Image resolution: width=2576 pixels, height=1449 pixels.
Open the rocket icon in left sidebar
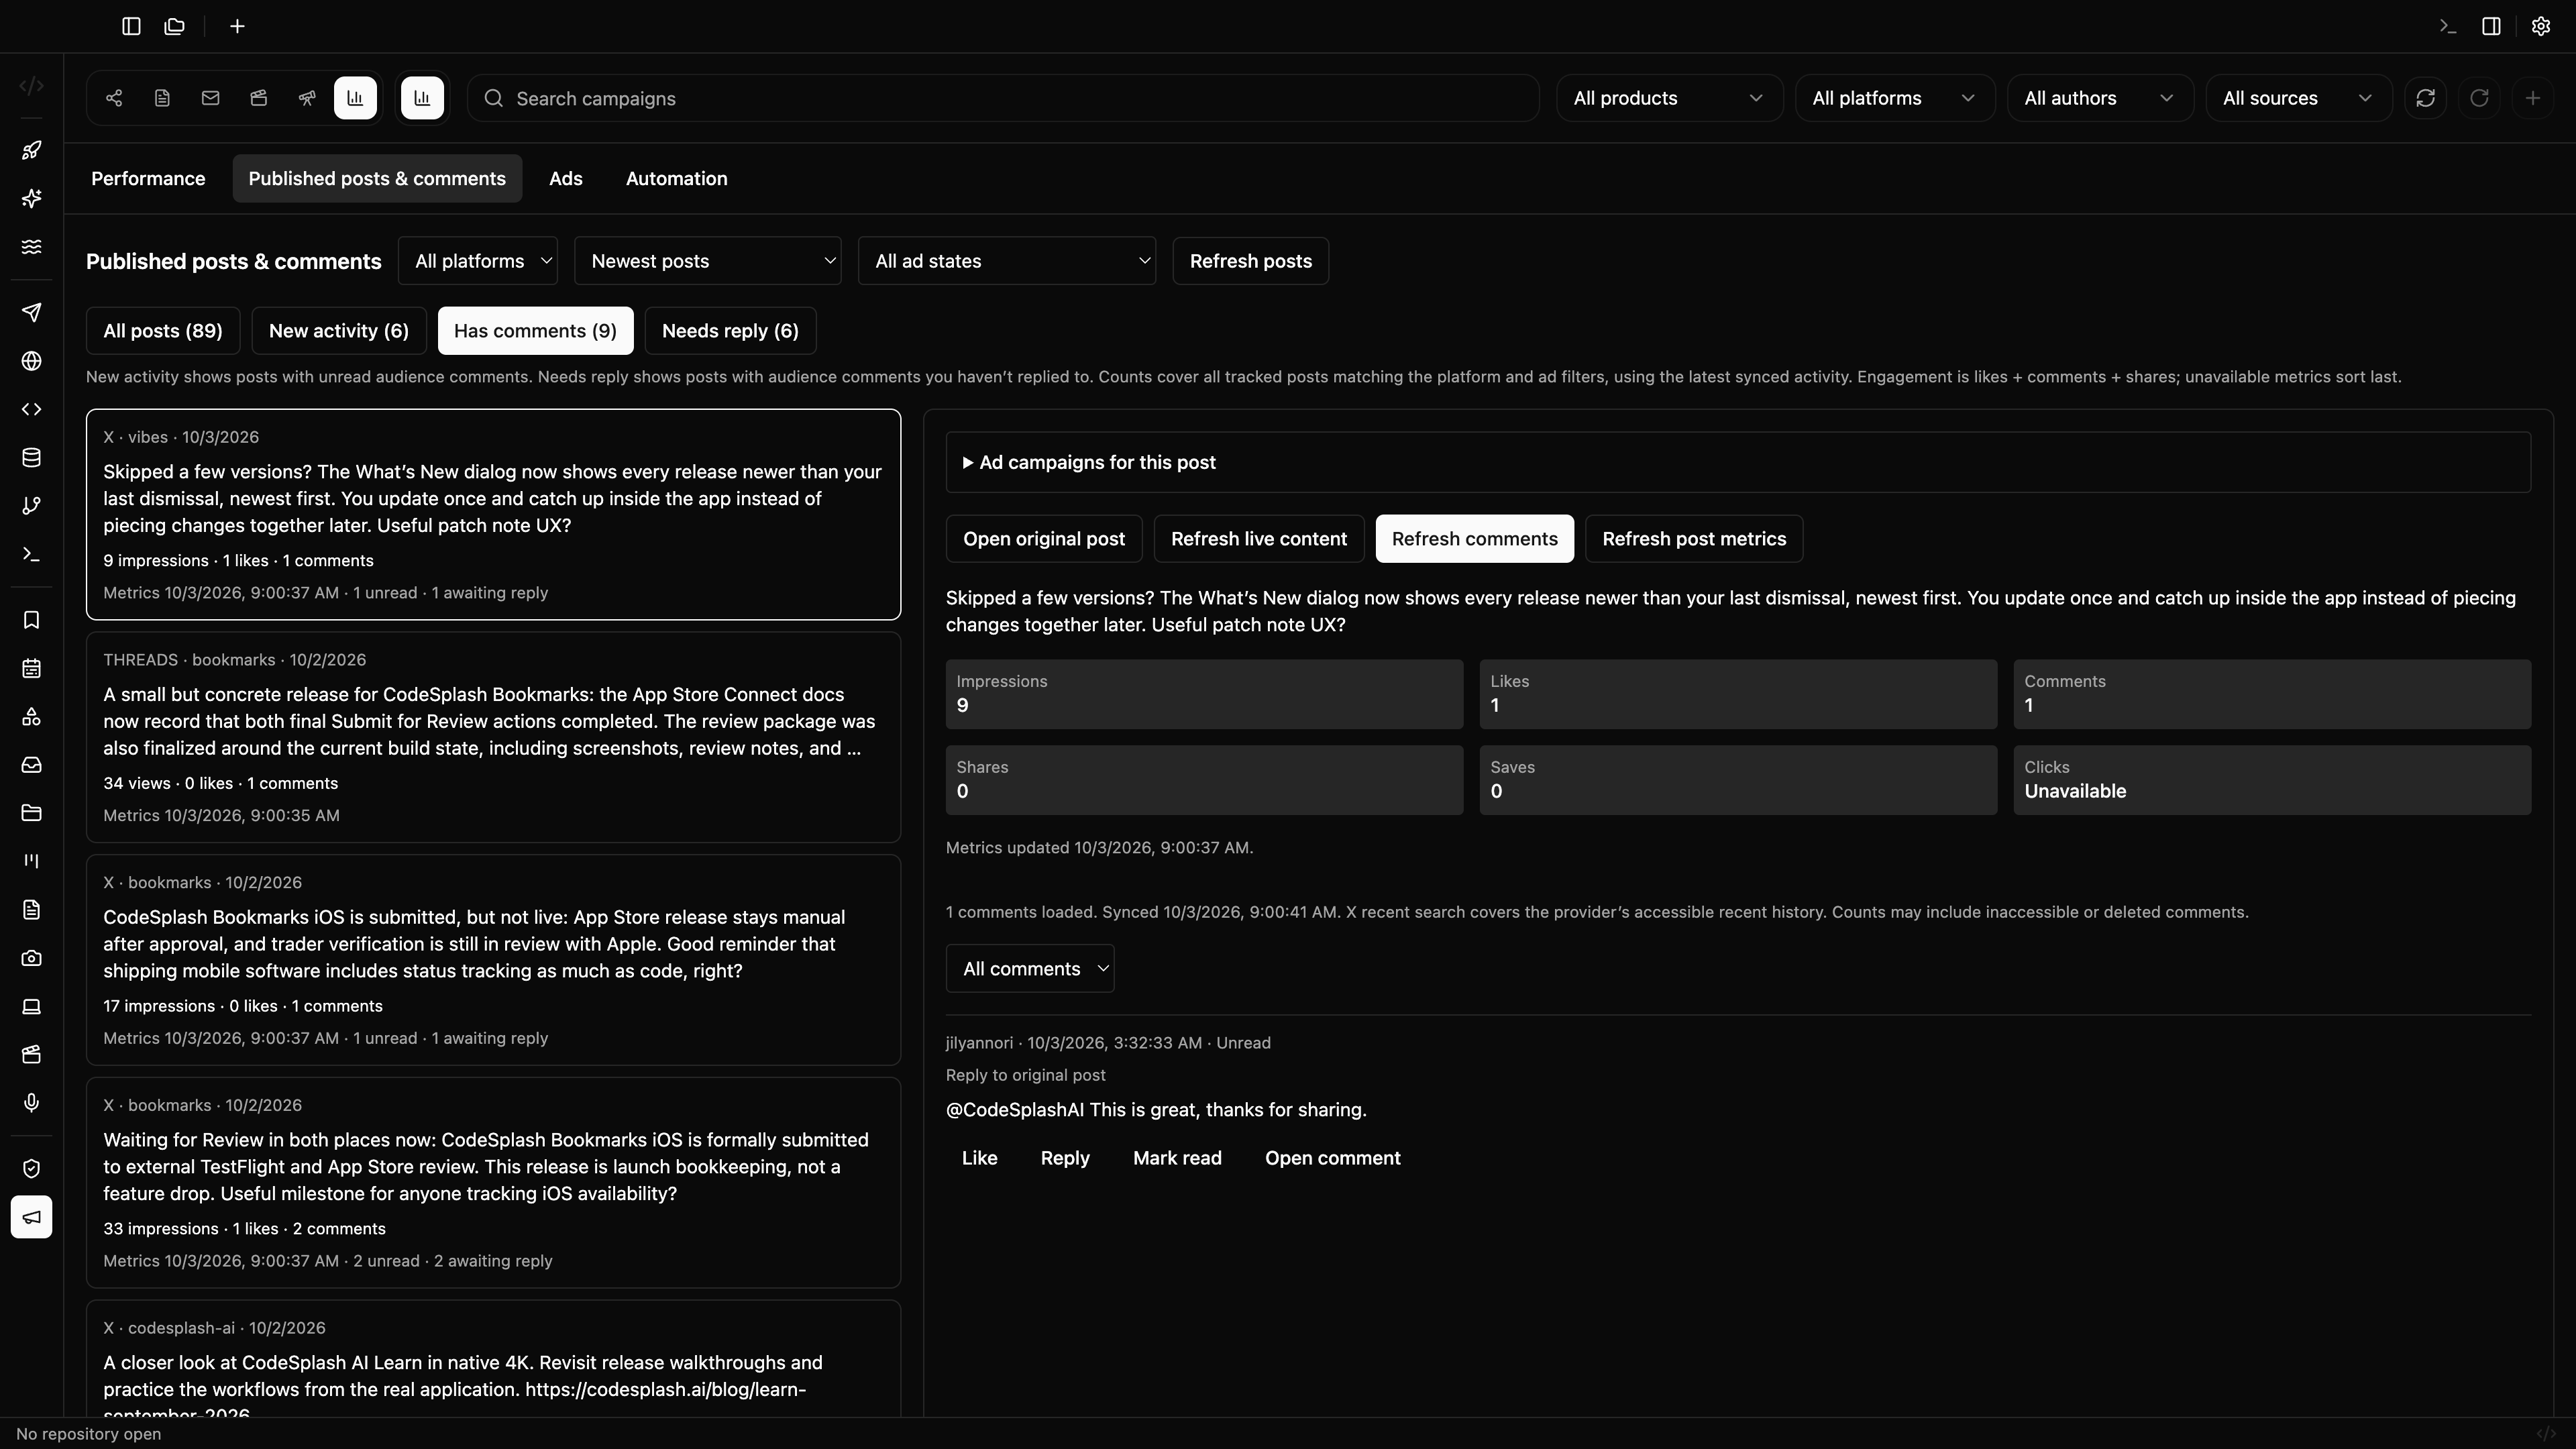coord(31,150)
